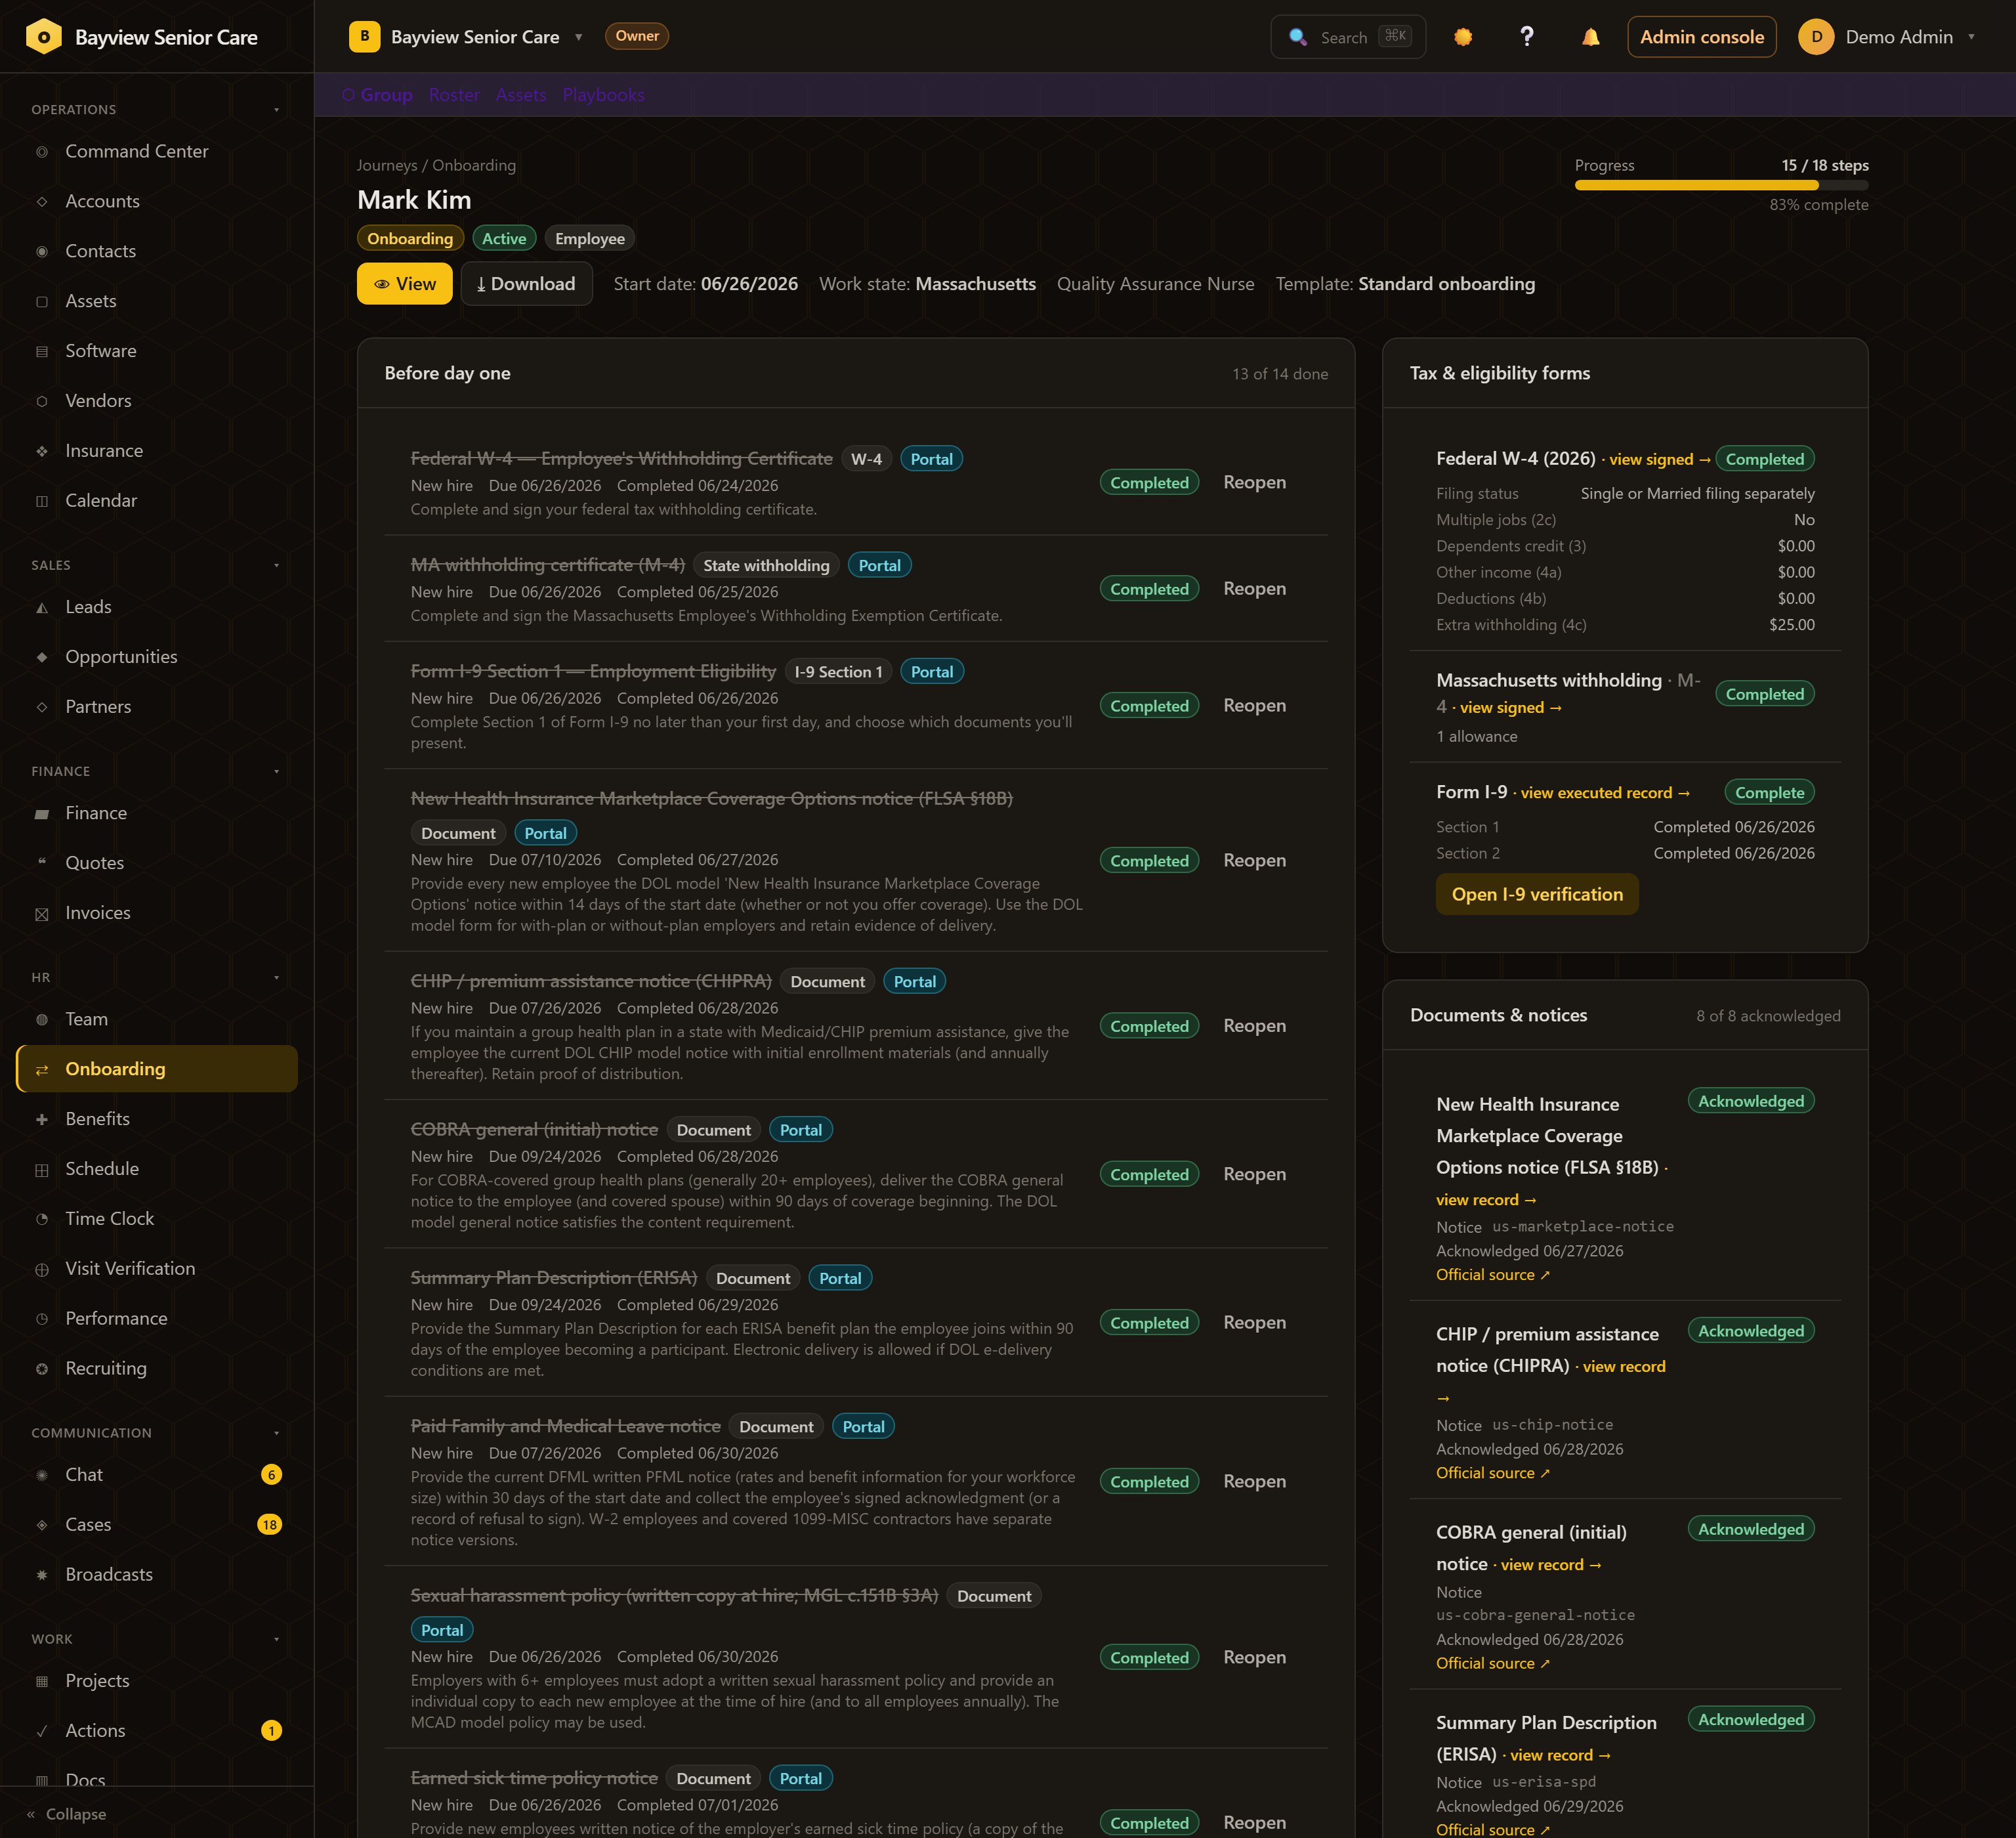The image size is (2016, 1838).
Task: Reopen the COBRA general notice step
Action: [x=1254, y=1174]
